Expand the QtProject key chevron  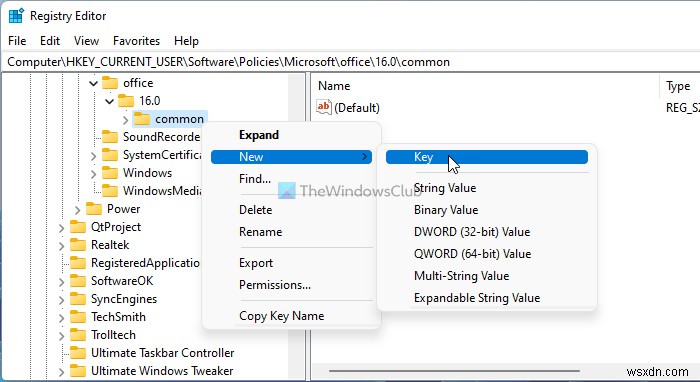point(61,228)
